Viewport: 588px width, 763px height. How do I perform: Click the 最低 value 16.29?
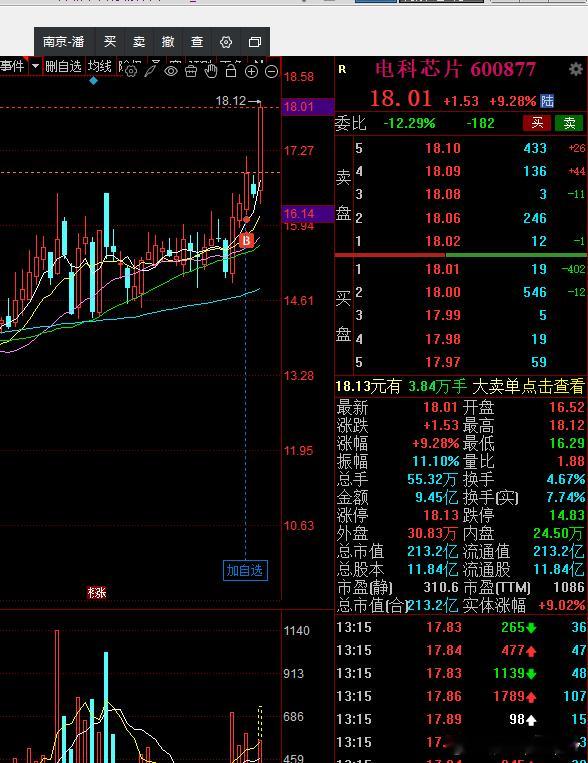point(567,443)
